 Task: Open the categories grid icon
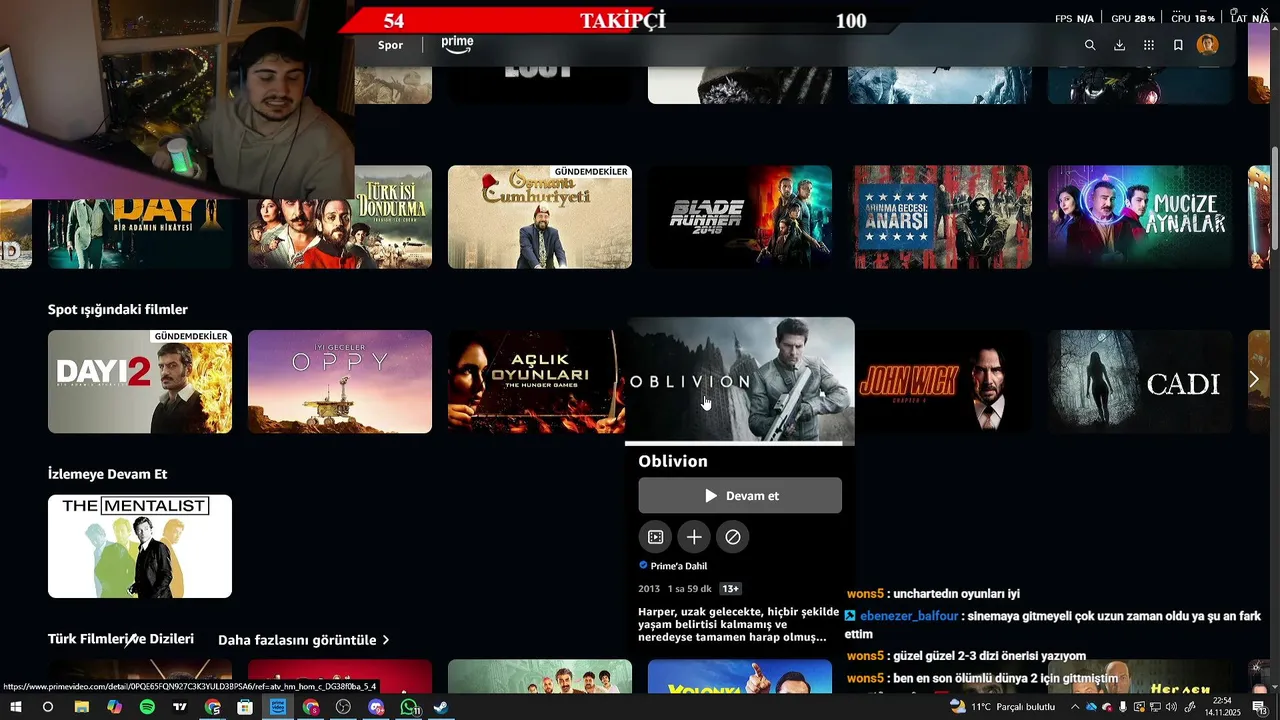point(1149,45)
